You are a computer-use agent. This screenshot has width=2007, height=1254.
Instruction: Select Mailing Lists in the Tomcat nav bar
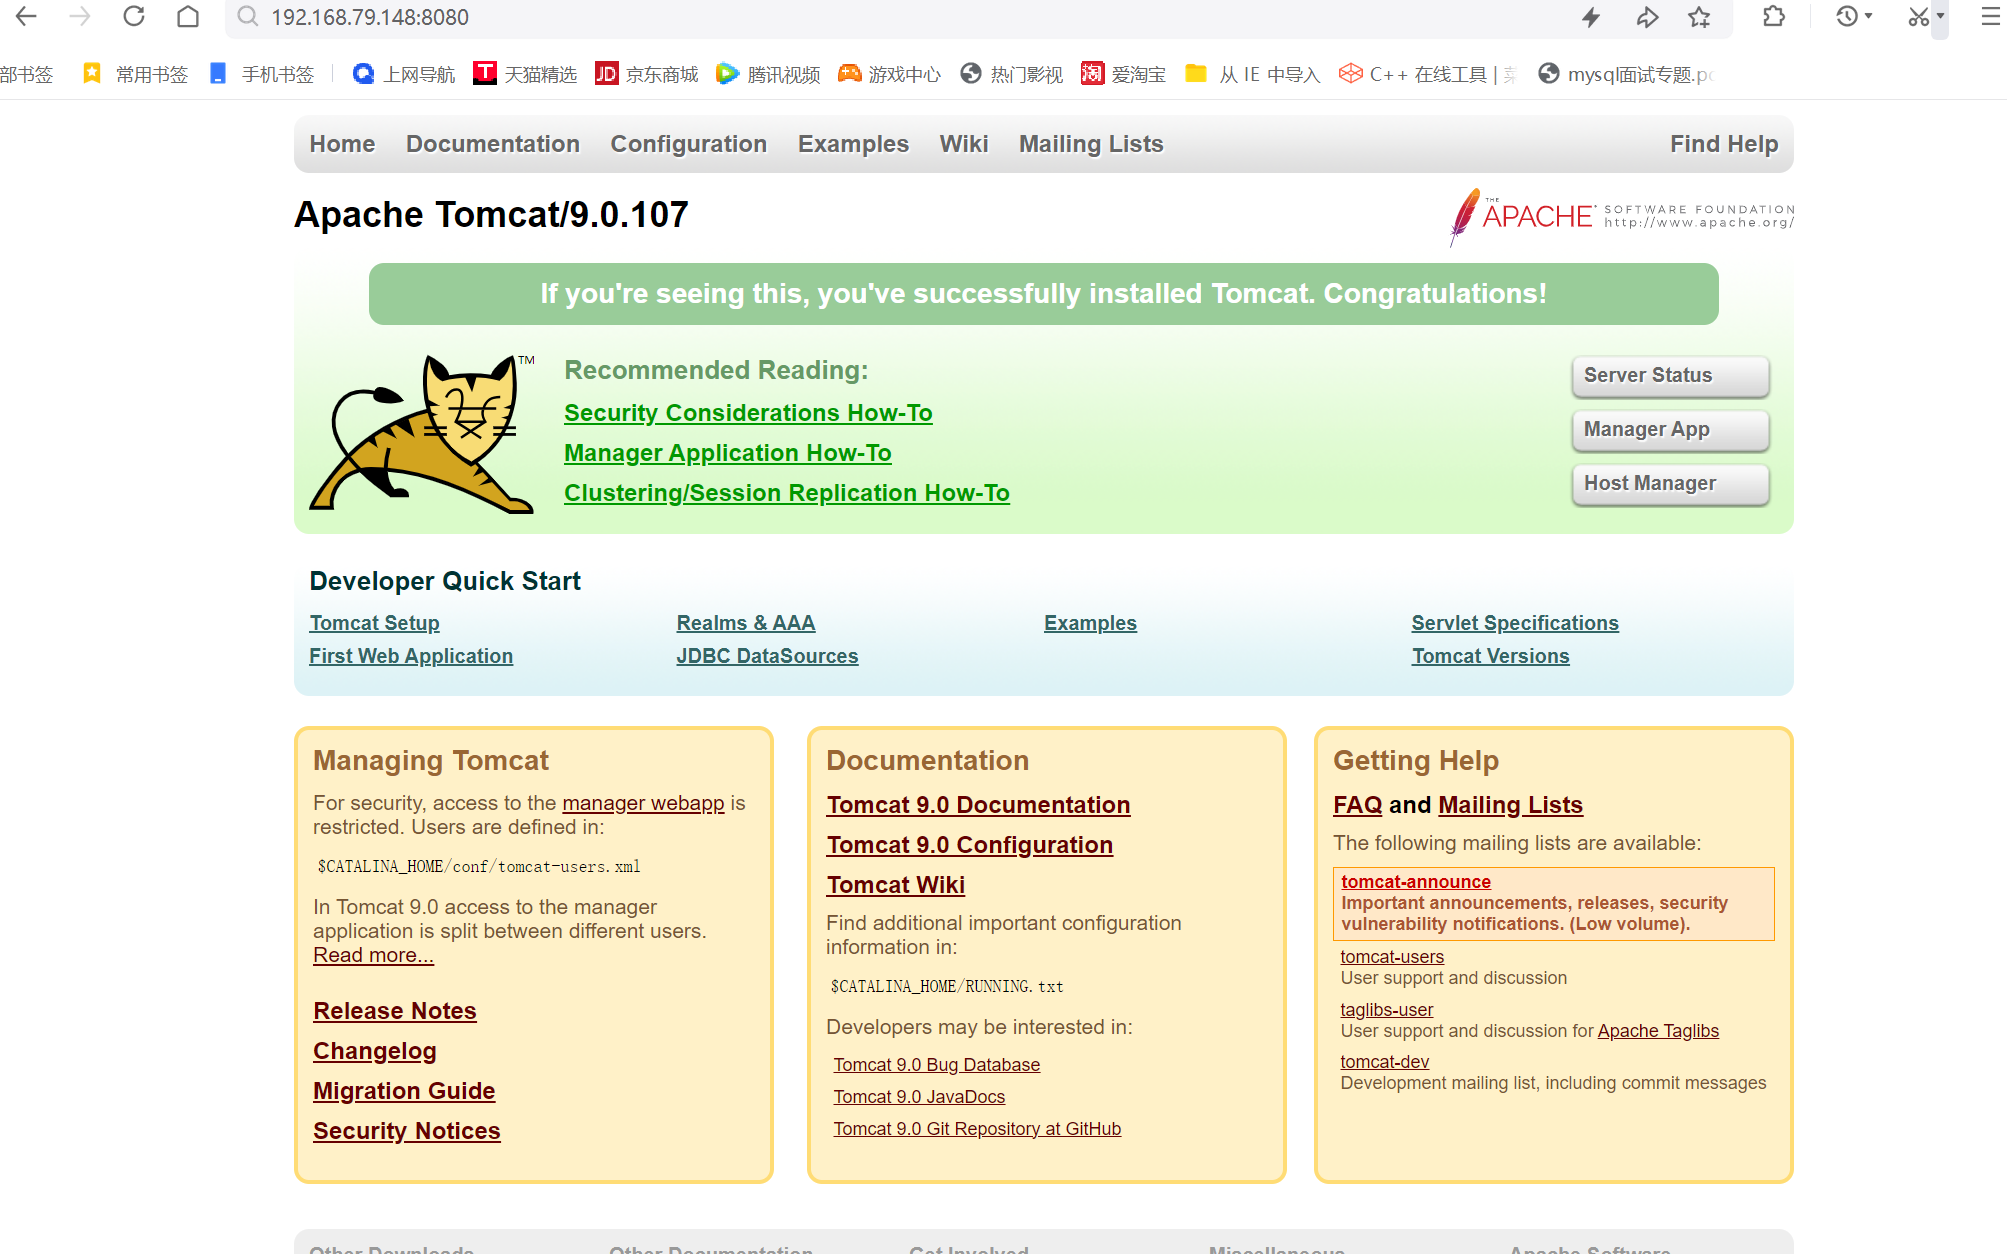pyautogui.click(x=1091, y=144)
